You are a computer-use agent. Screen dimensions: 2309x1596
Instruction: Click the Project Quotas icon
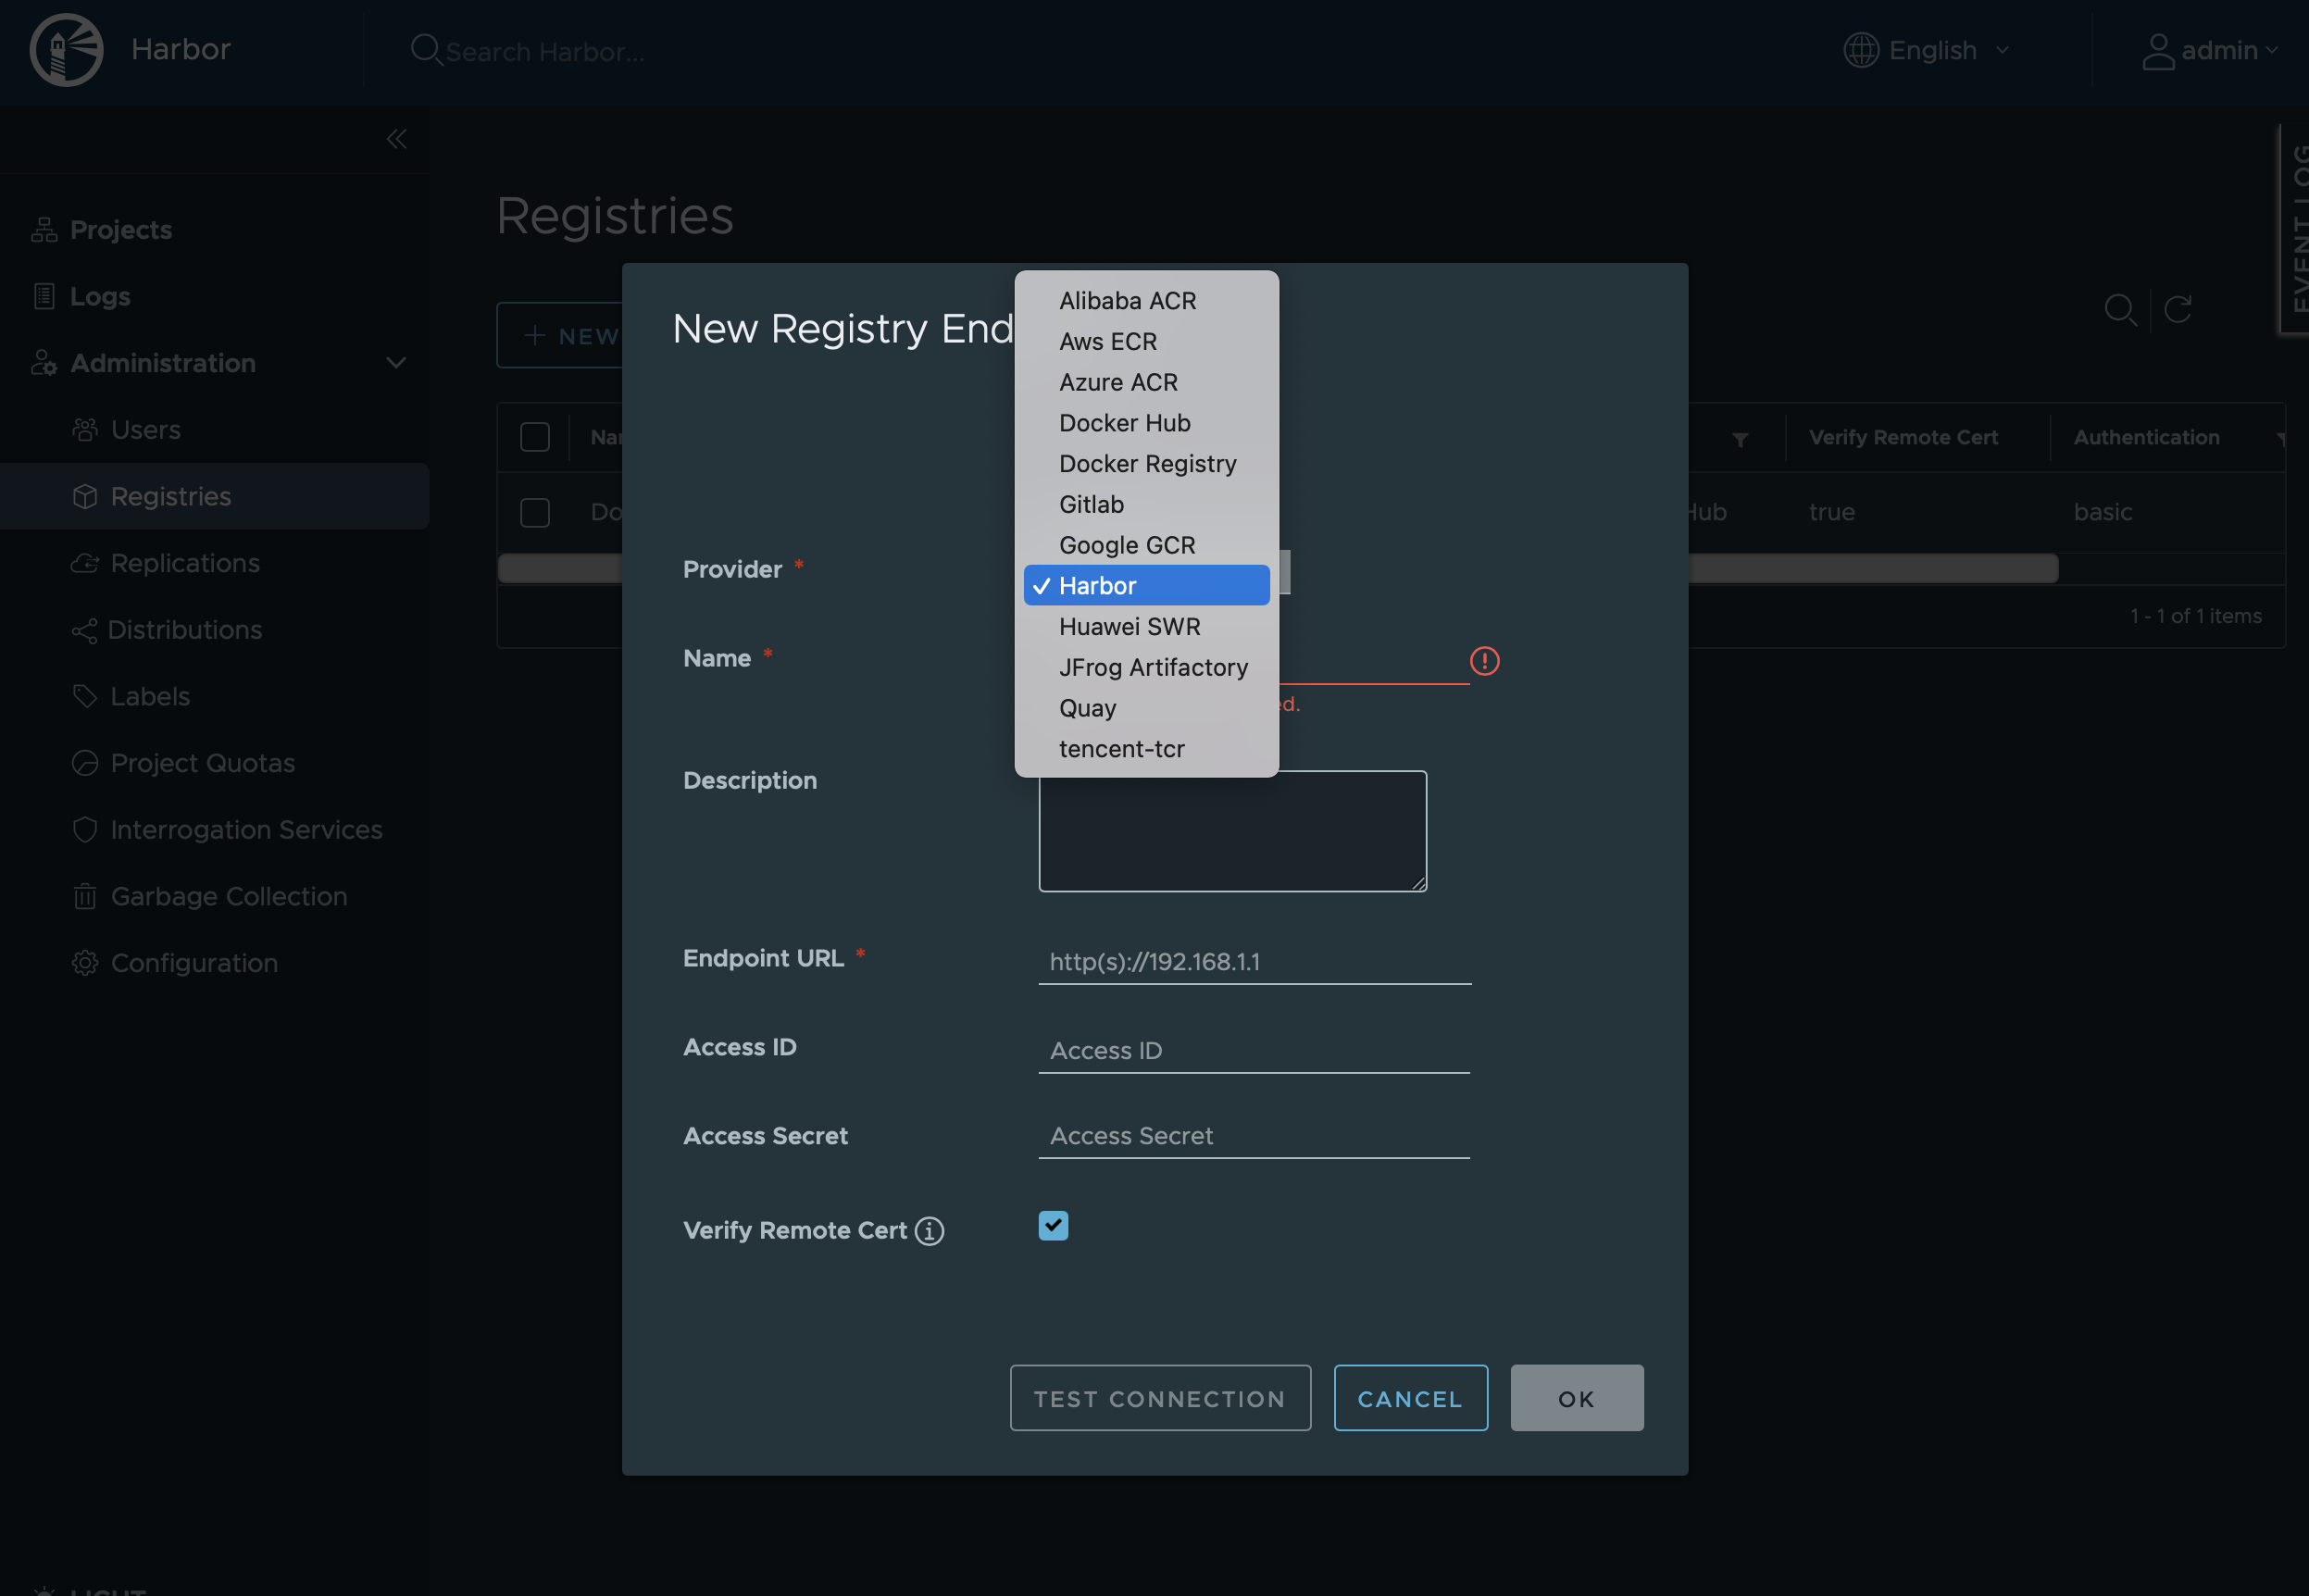click(85, 763)
